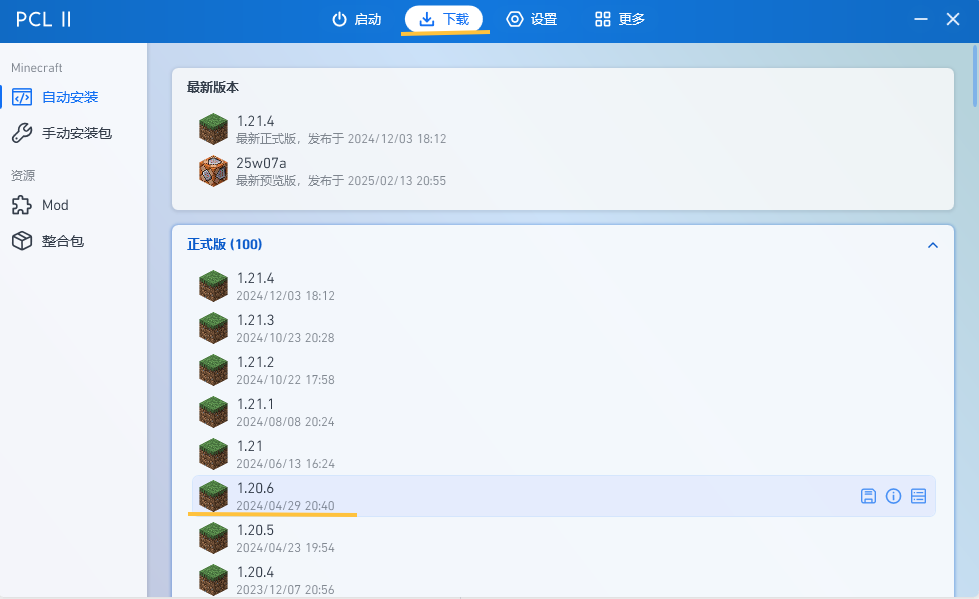979x599 pixels.
Task: Click the power icon in 启动 tab
Action: coord(339,19)
